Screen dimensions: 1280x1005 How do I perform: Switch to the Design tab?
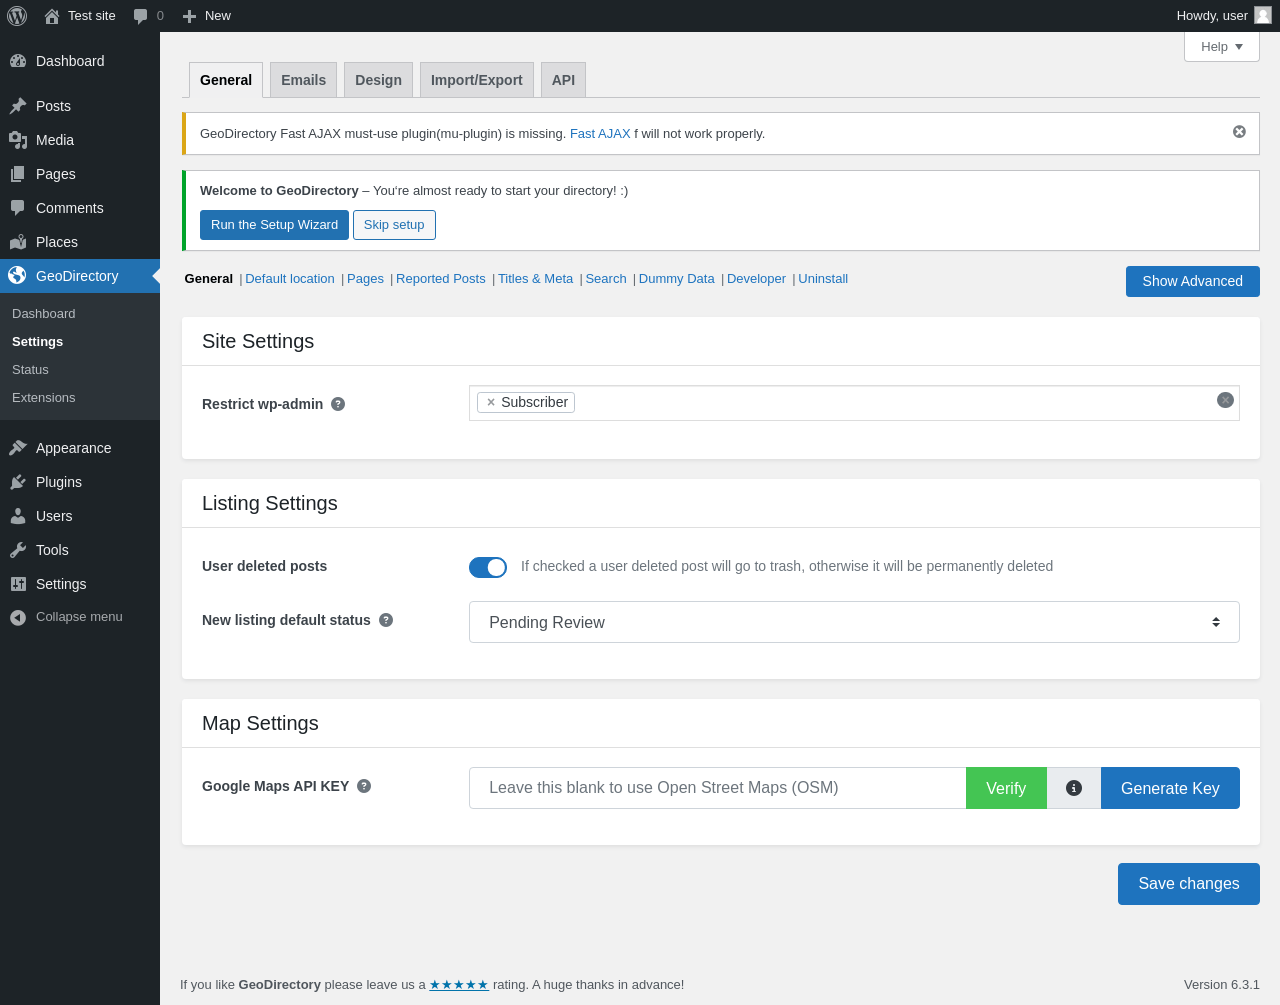pos(378,80)
